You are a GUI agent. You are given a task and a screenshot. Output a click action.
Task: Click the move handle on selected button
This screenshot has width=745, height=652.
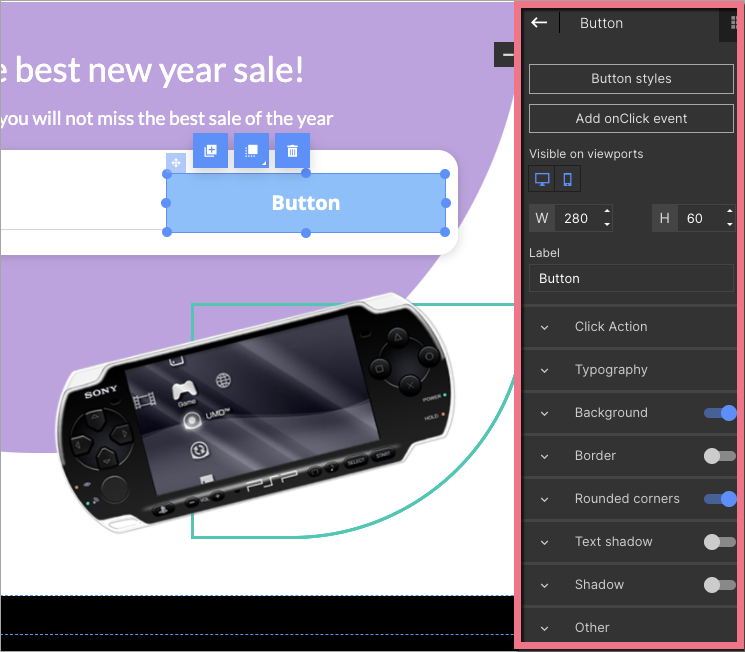tap(175, 162)
